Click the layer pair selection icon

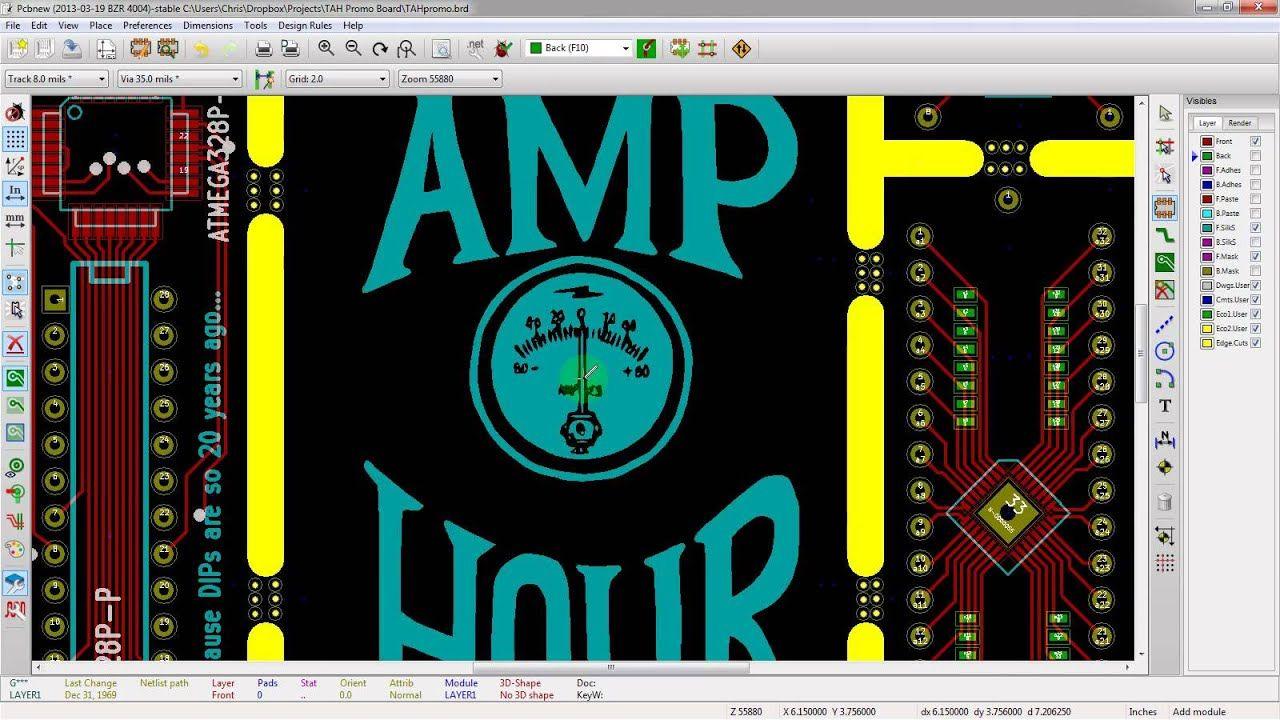(x=647, y=48)
